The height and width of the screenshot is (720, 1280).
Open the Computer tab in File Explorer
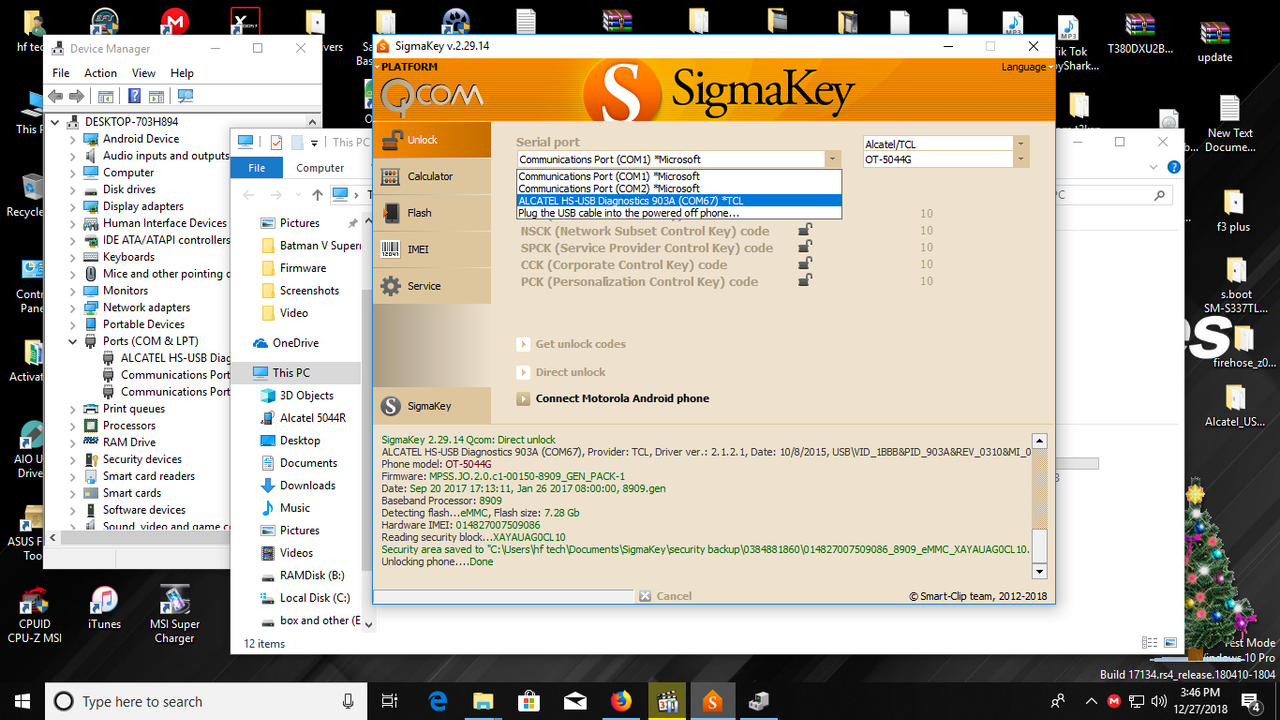click(320, 168)
